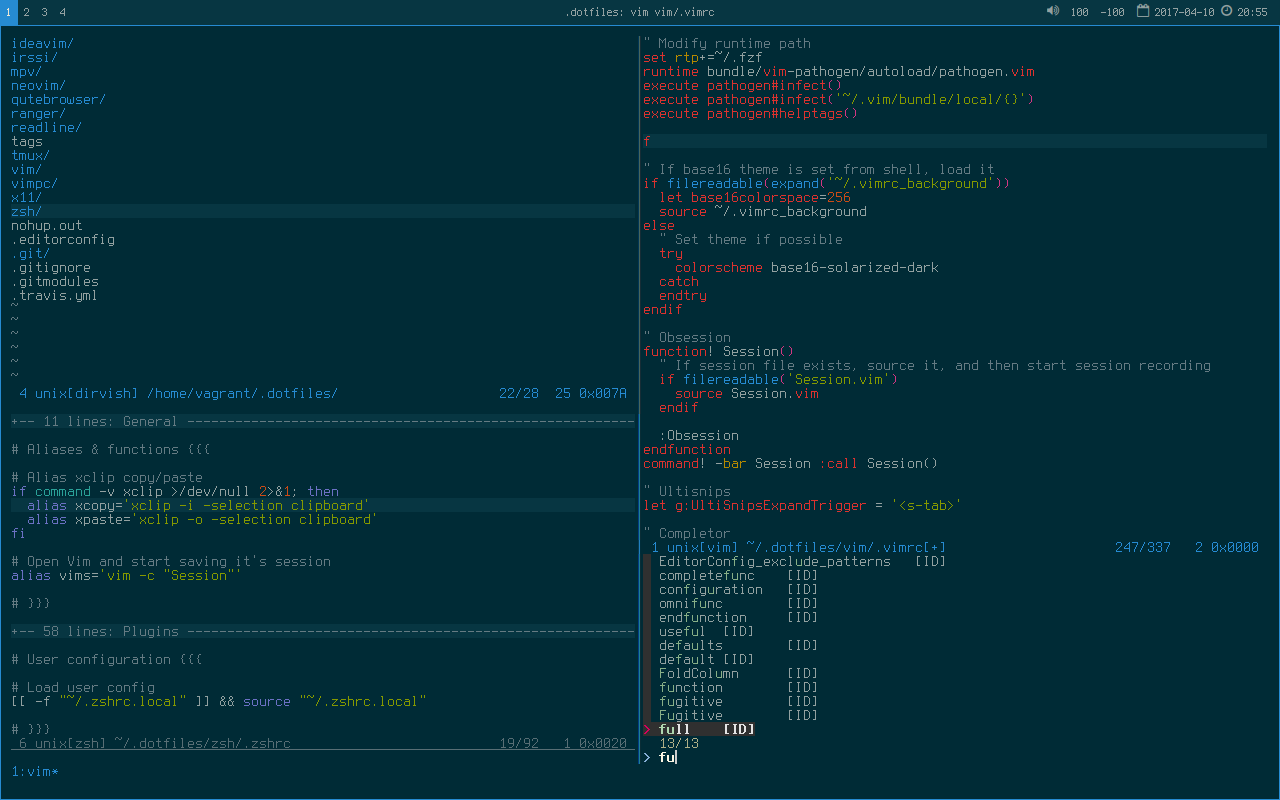Open the readline/ directory
The image size is (1280, 800).
[x=46, y=127]
